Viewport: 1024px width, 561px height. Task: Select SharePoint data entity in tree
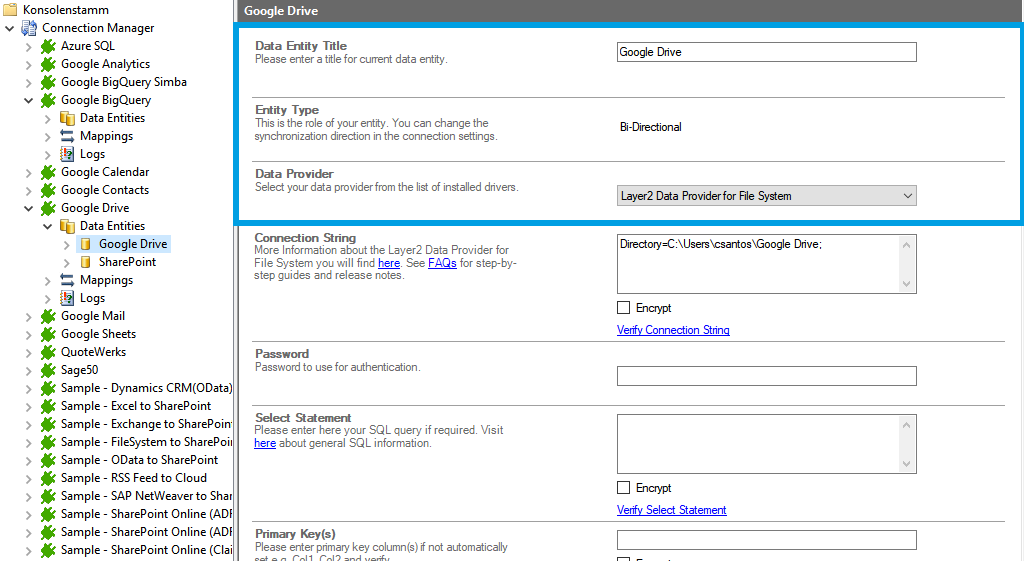(x=127, y=262)
